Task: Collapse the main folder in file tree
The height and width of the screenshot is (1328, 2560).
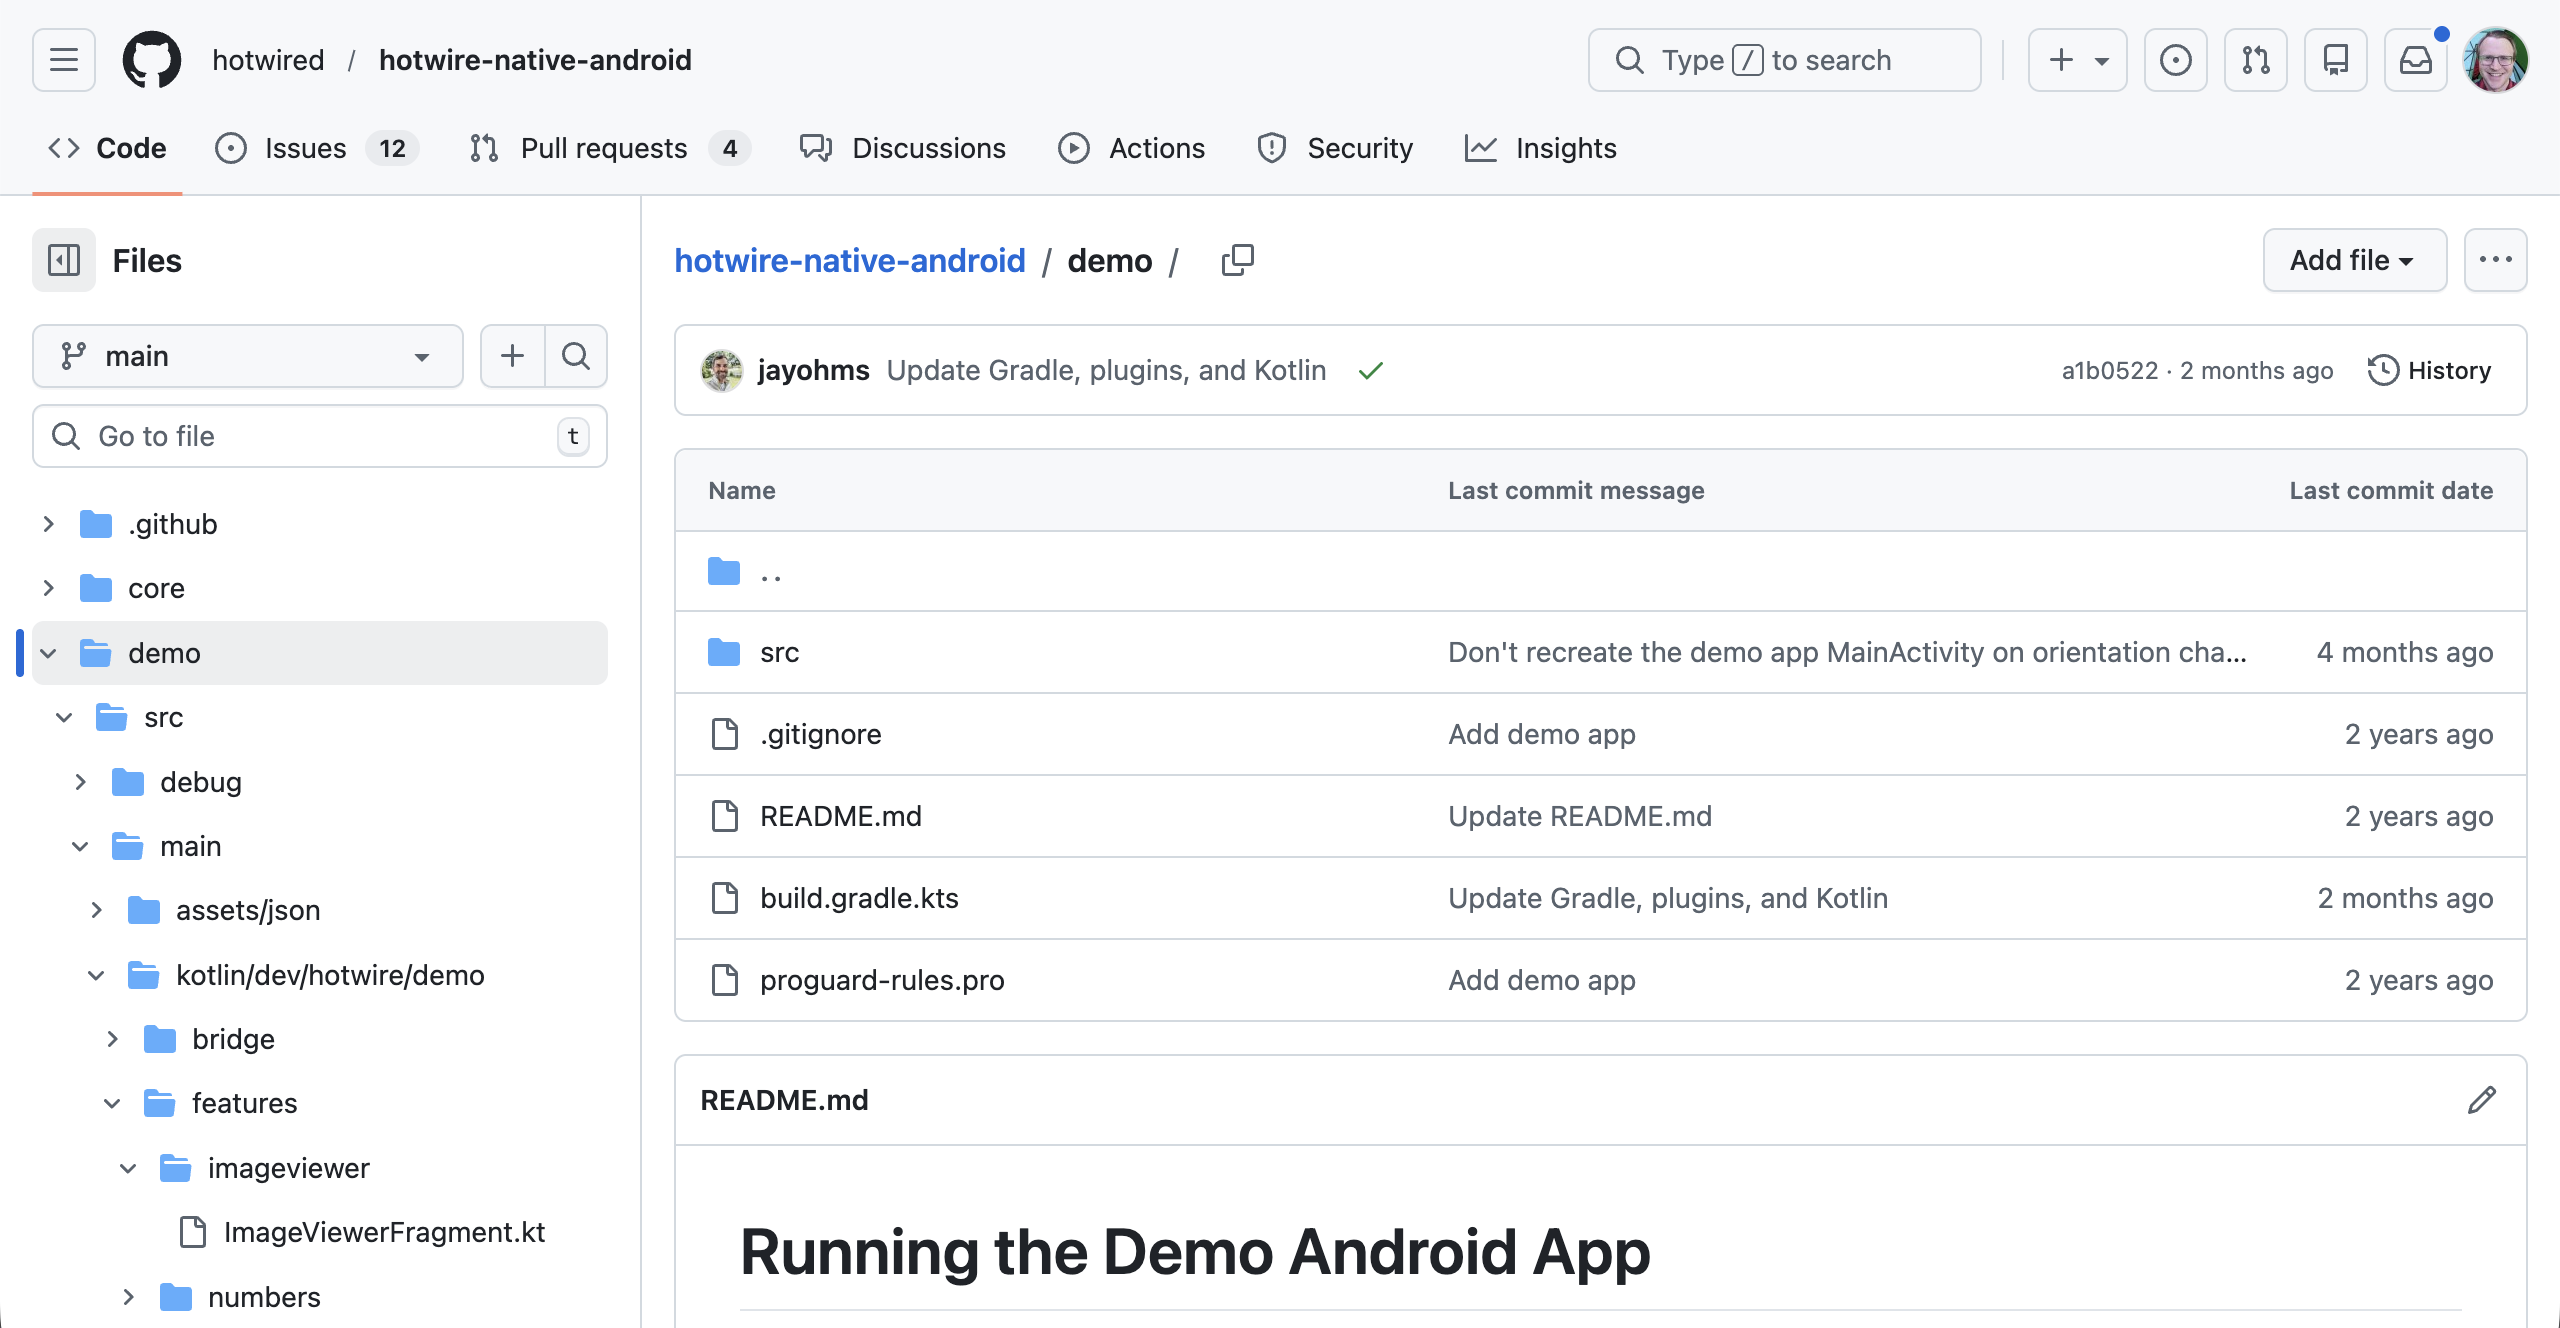Action: pyautogui.click(x=80, y=846)
